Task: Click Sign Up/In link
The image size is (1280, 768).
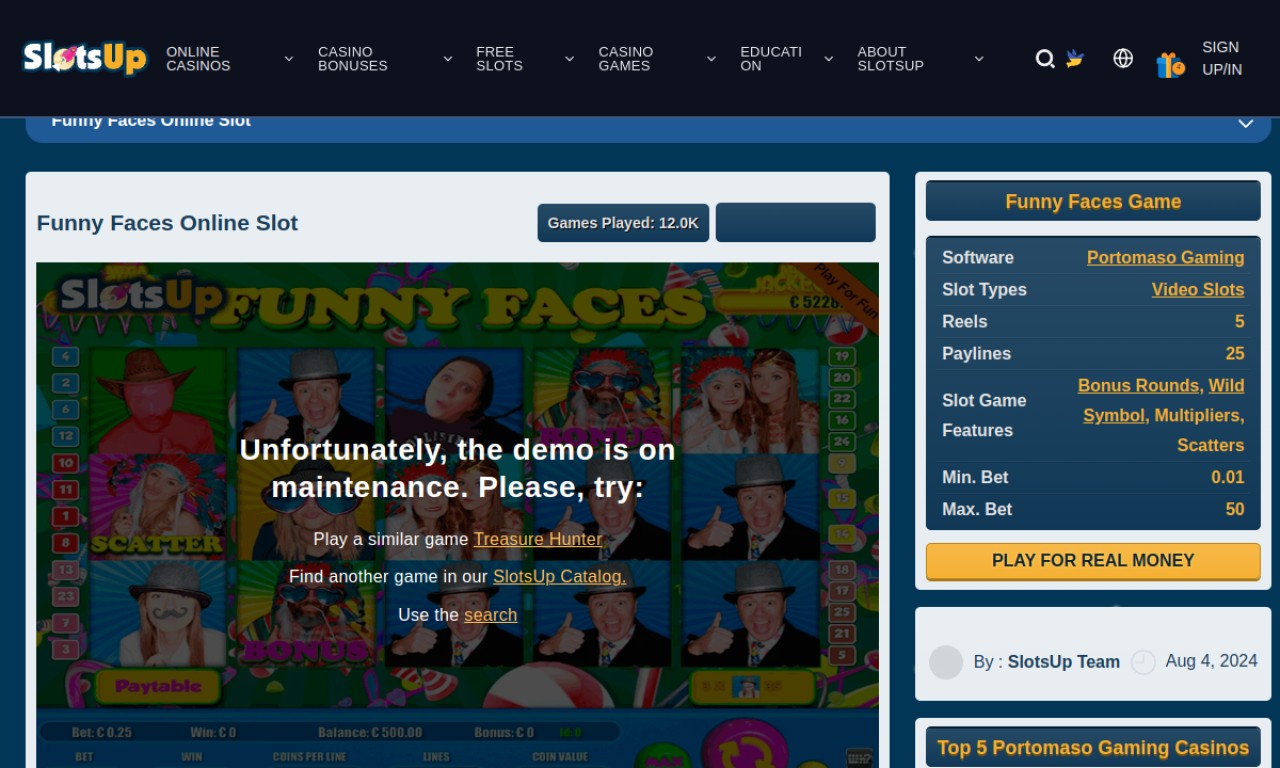Action: 1222,58
